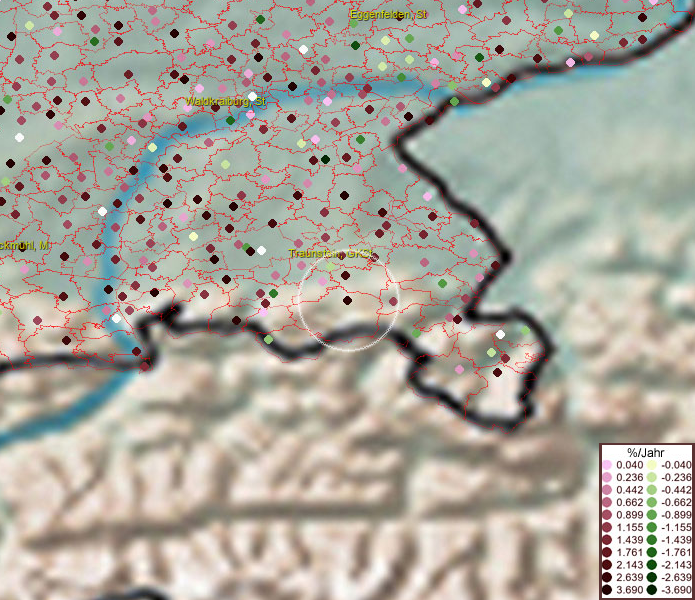Pick the -3.690 darkest green legend swatch
695x600 pixels.
click(x=651, y=591)
